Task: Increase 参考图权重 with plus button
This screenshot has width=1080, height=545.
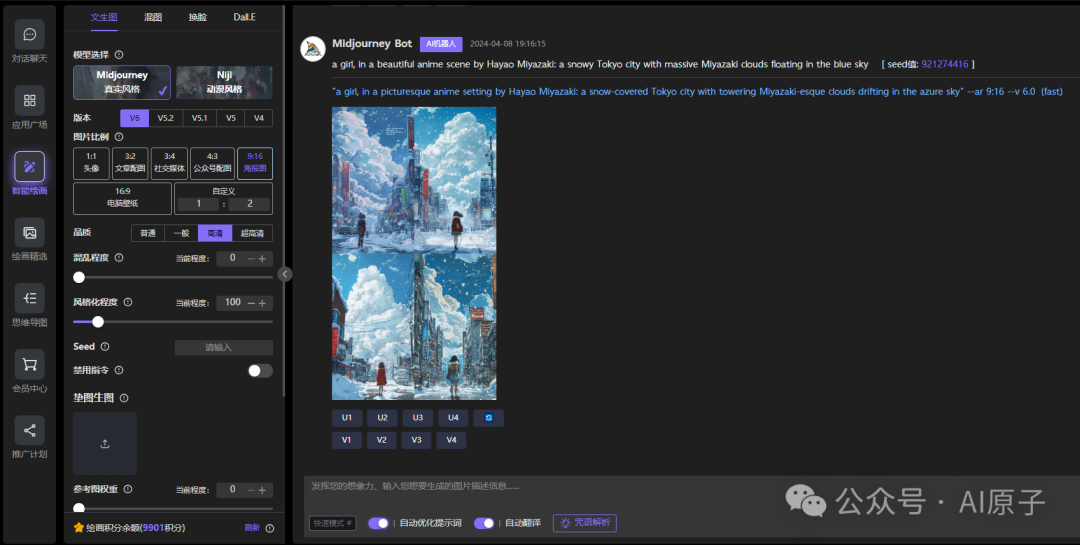Action: pos(262,490)
